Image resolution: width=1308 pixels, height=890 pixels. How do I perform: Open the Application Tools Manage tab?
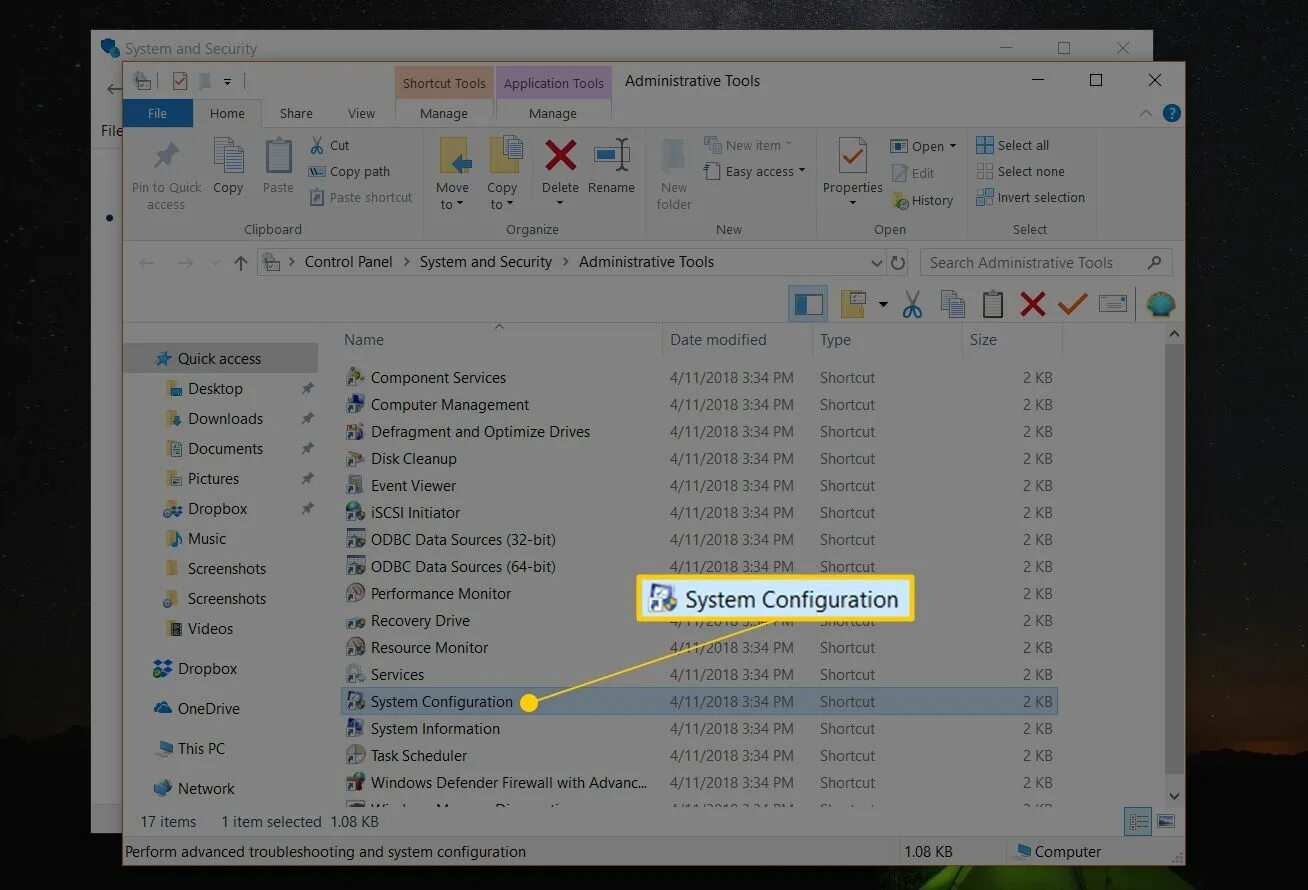[552, 113]
